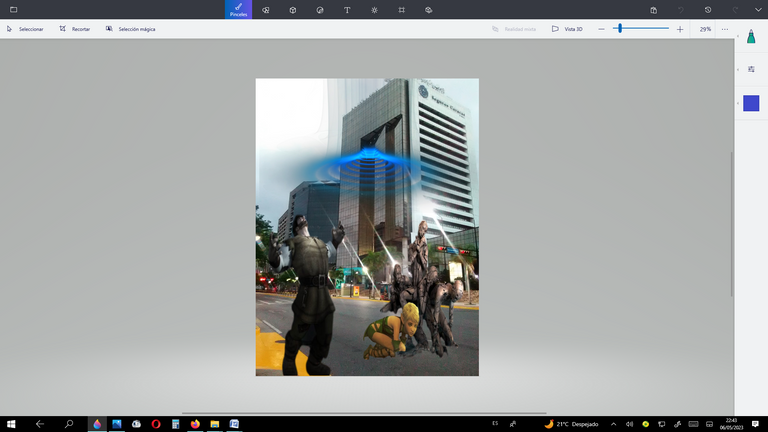The image size is (768, 432).
Task: Click the vertical canvas scrollbar
Action: tap(732, 224)
